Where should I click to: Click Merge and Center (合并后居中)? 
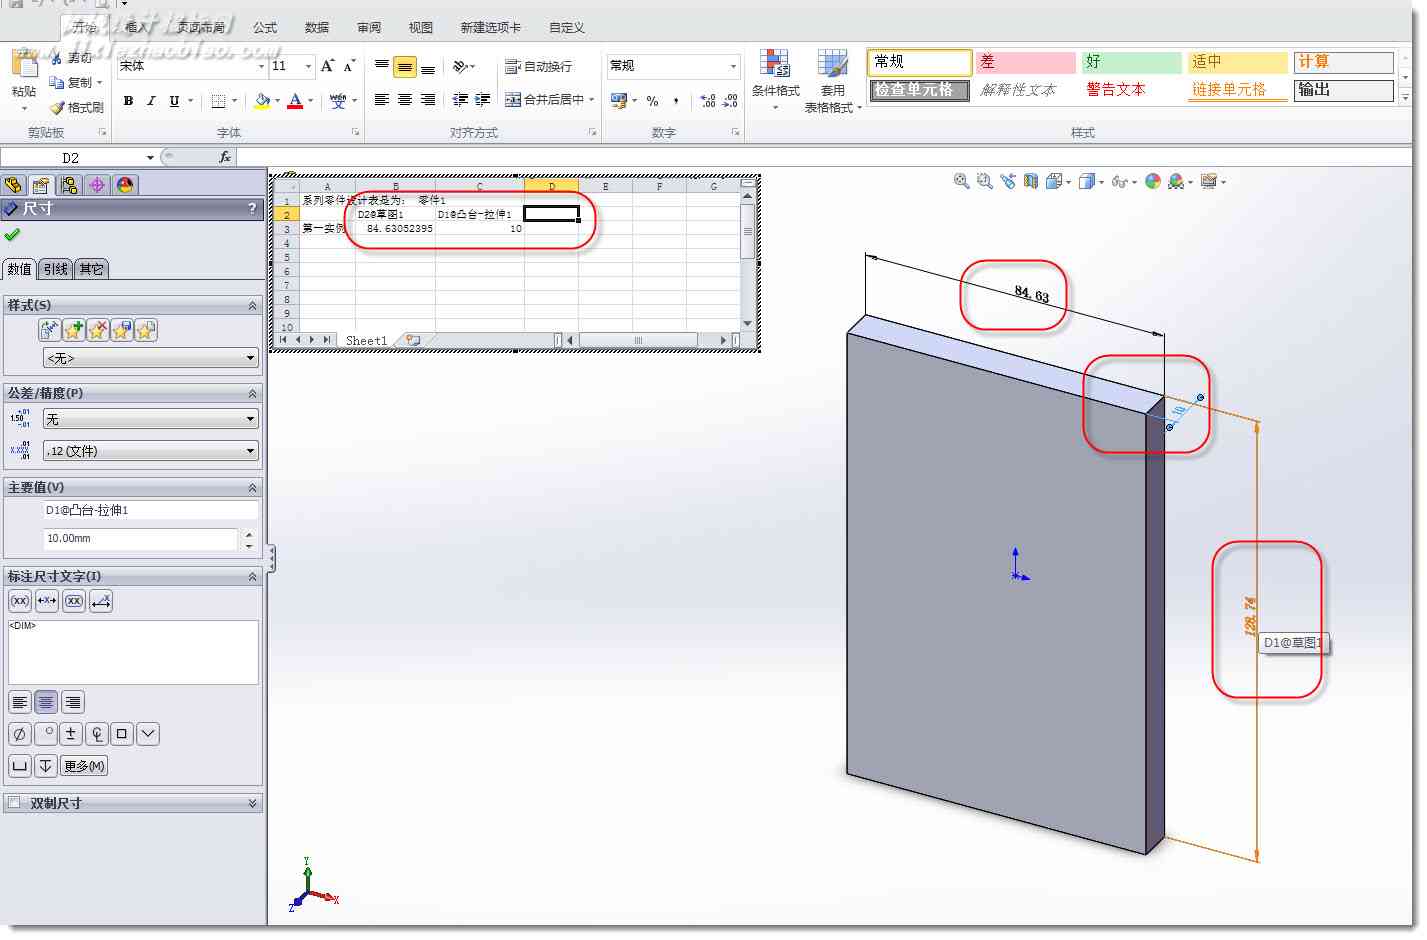(x=544, y=99)
